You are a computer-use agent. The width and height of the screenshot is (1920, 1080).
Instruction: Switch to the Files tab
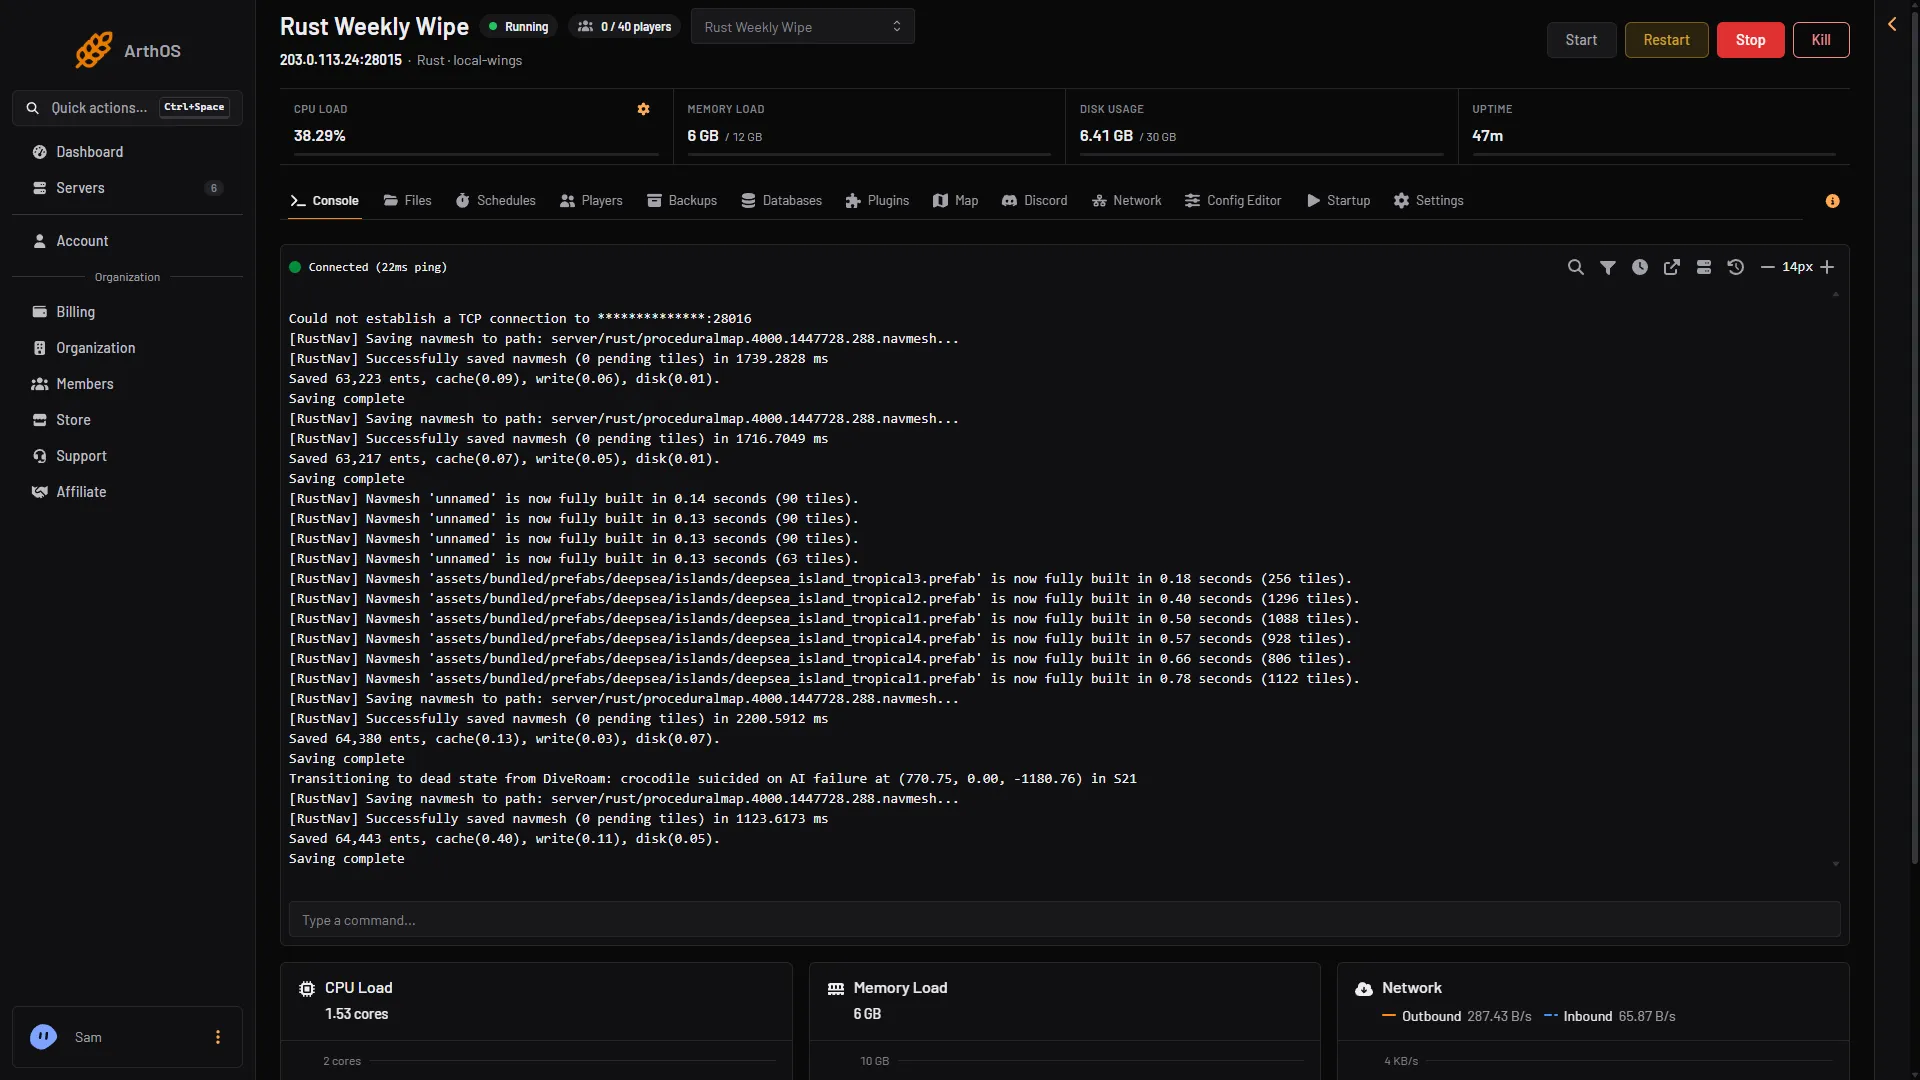407,201
